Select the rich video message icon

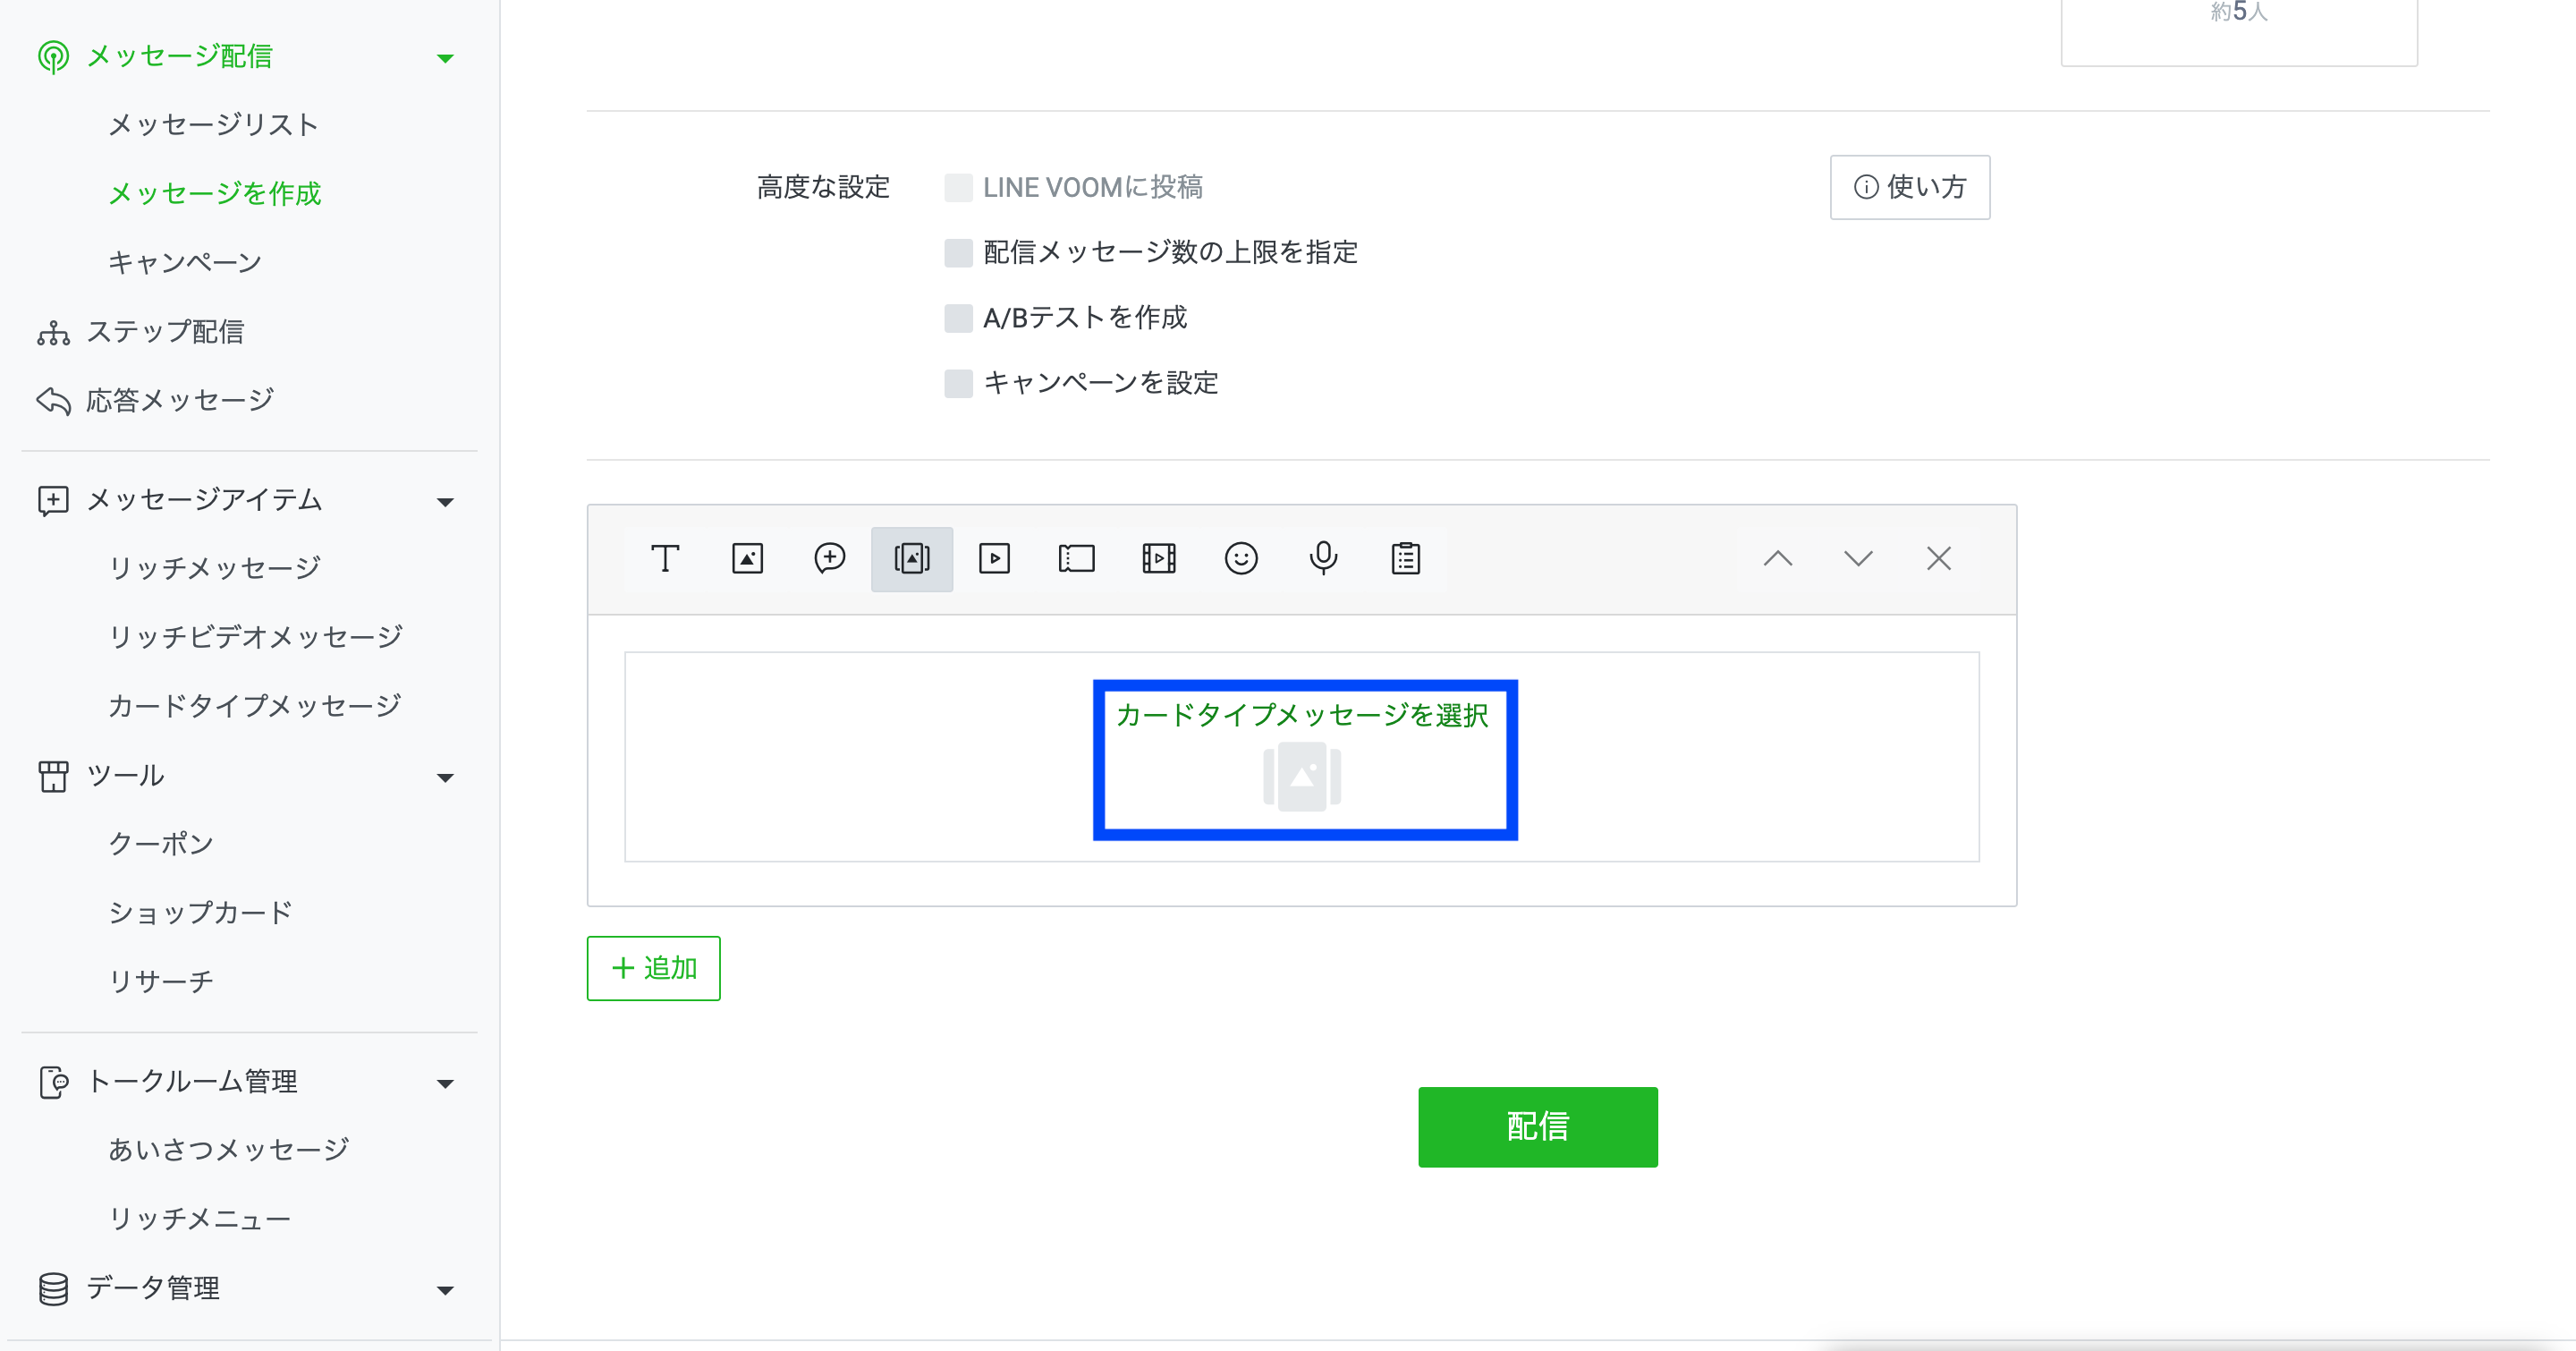(1158, 558)
